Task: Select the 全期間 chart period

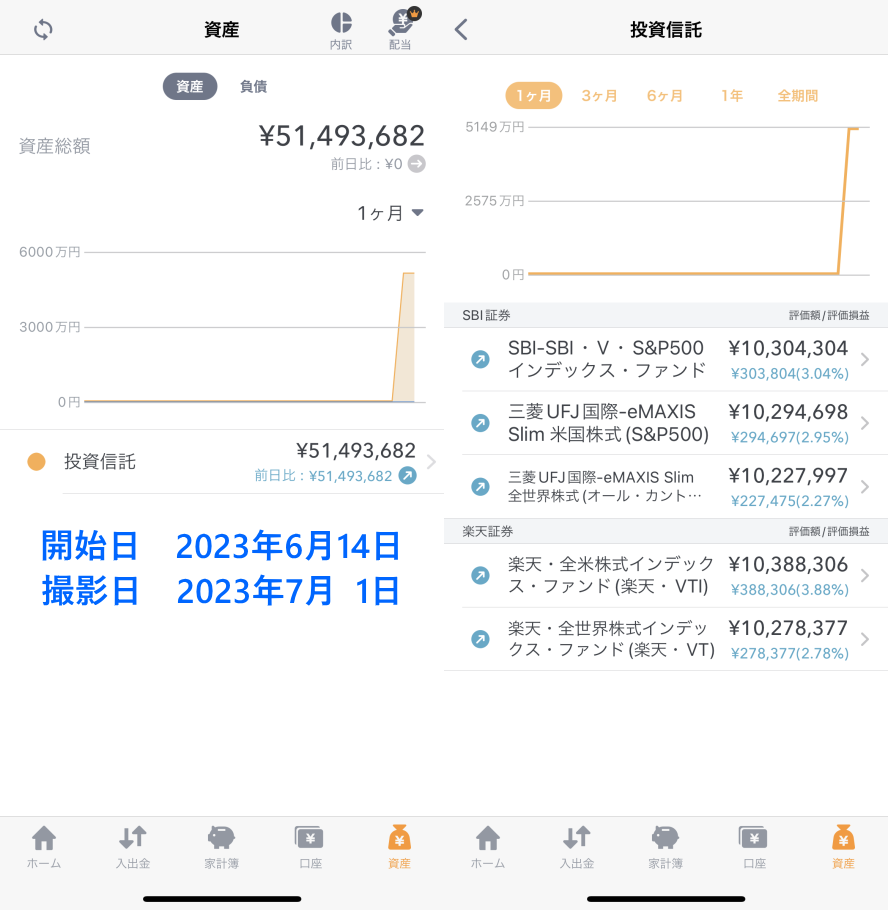Action: coord(798,95)
